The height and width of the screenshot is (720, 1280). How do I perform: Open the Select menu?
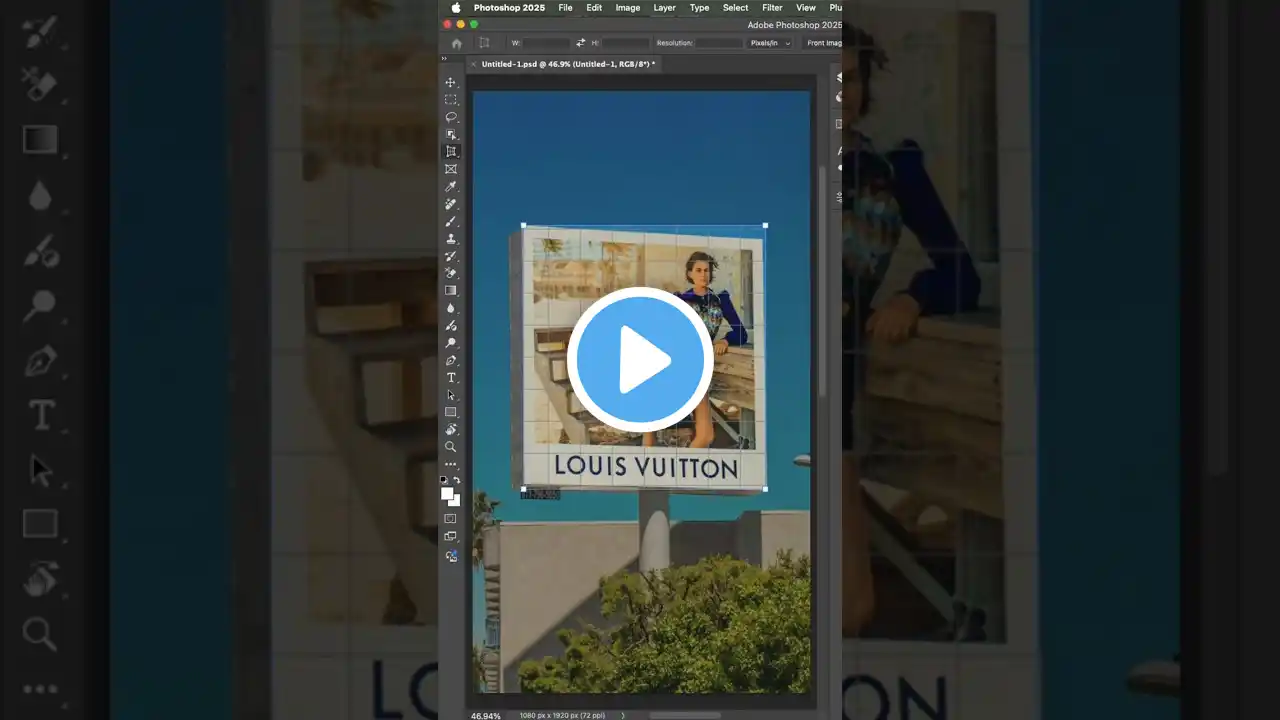736,8
